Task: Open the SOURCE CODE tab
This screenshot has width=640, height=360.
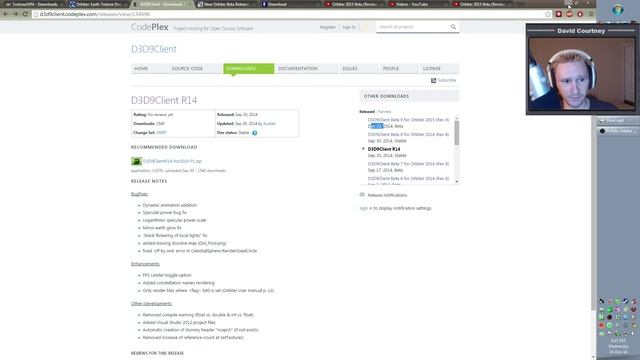Action: pos(187,69)
